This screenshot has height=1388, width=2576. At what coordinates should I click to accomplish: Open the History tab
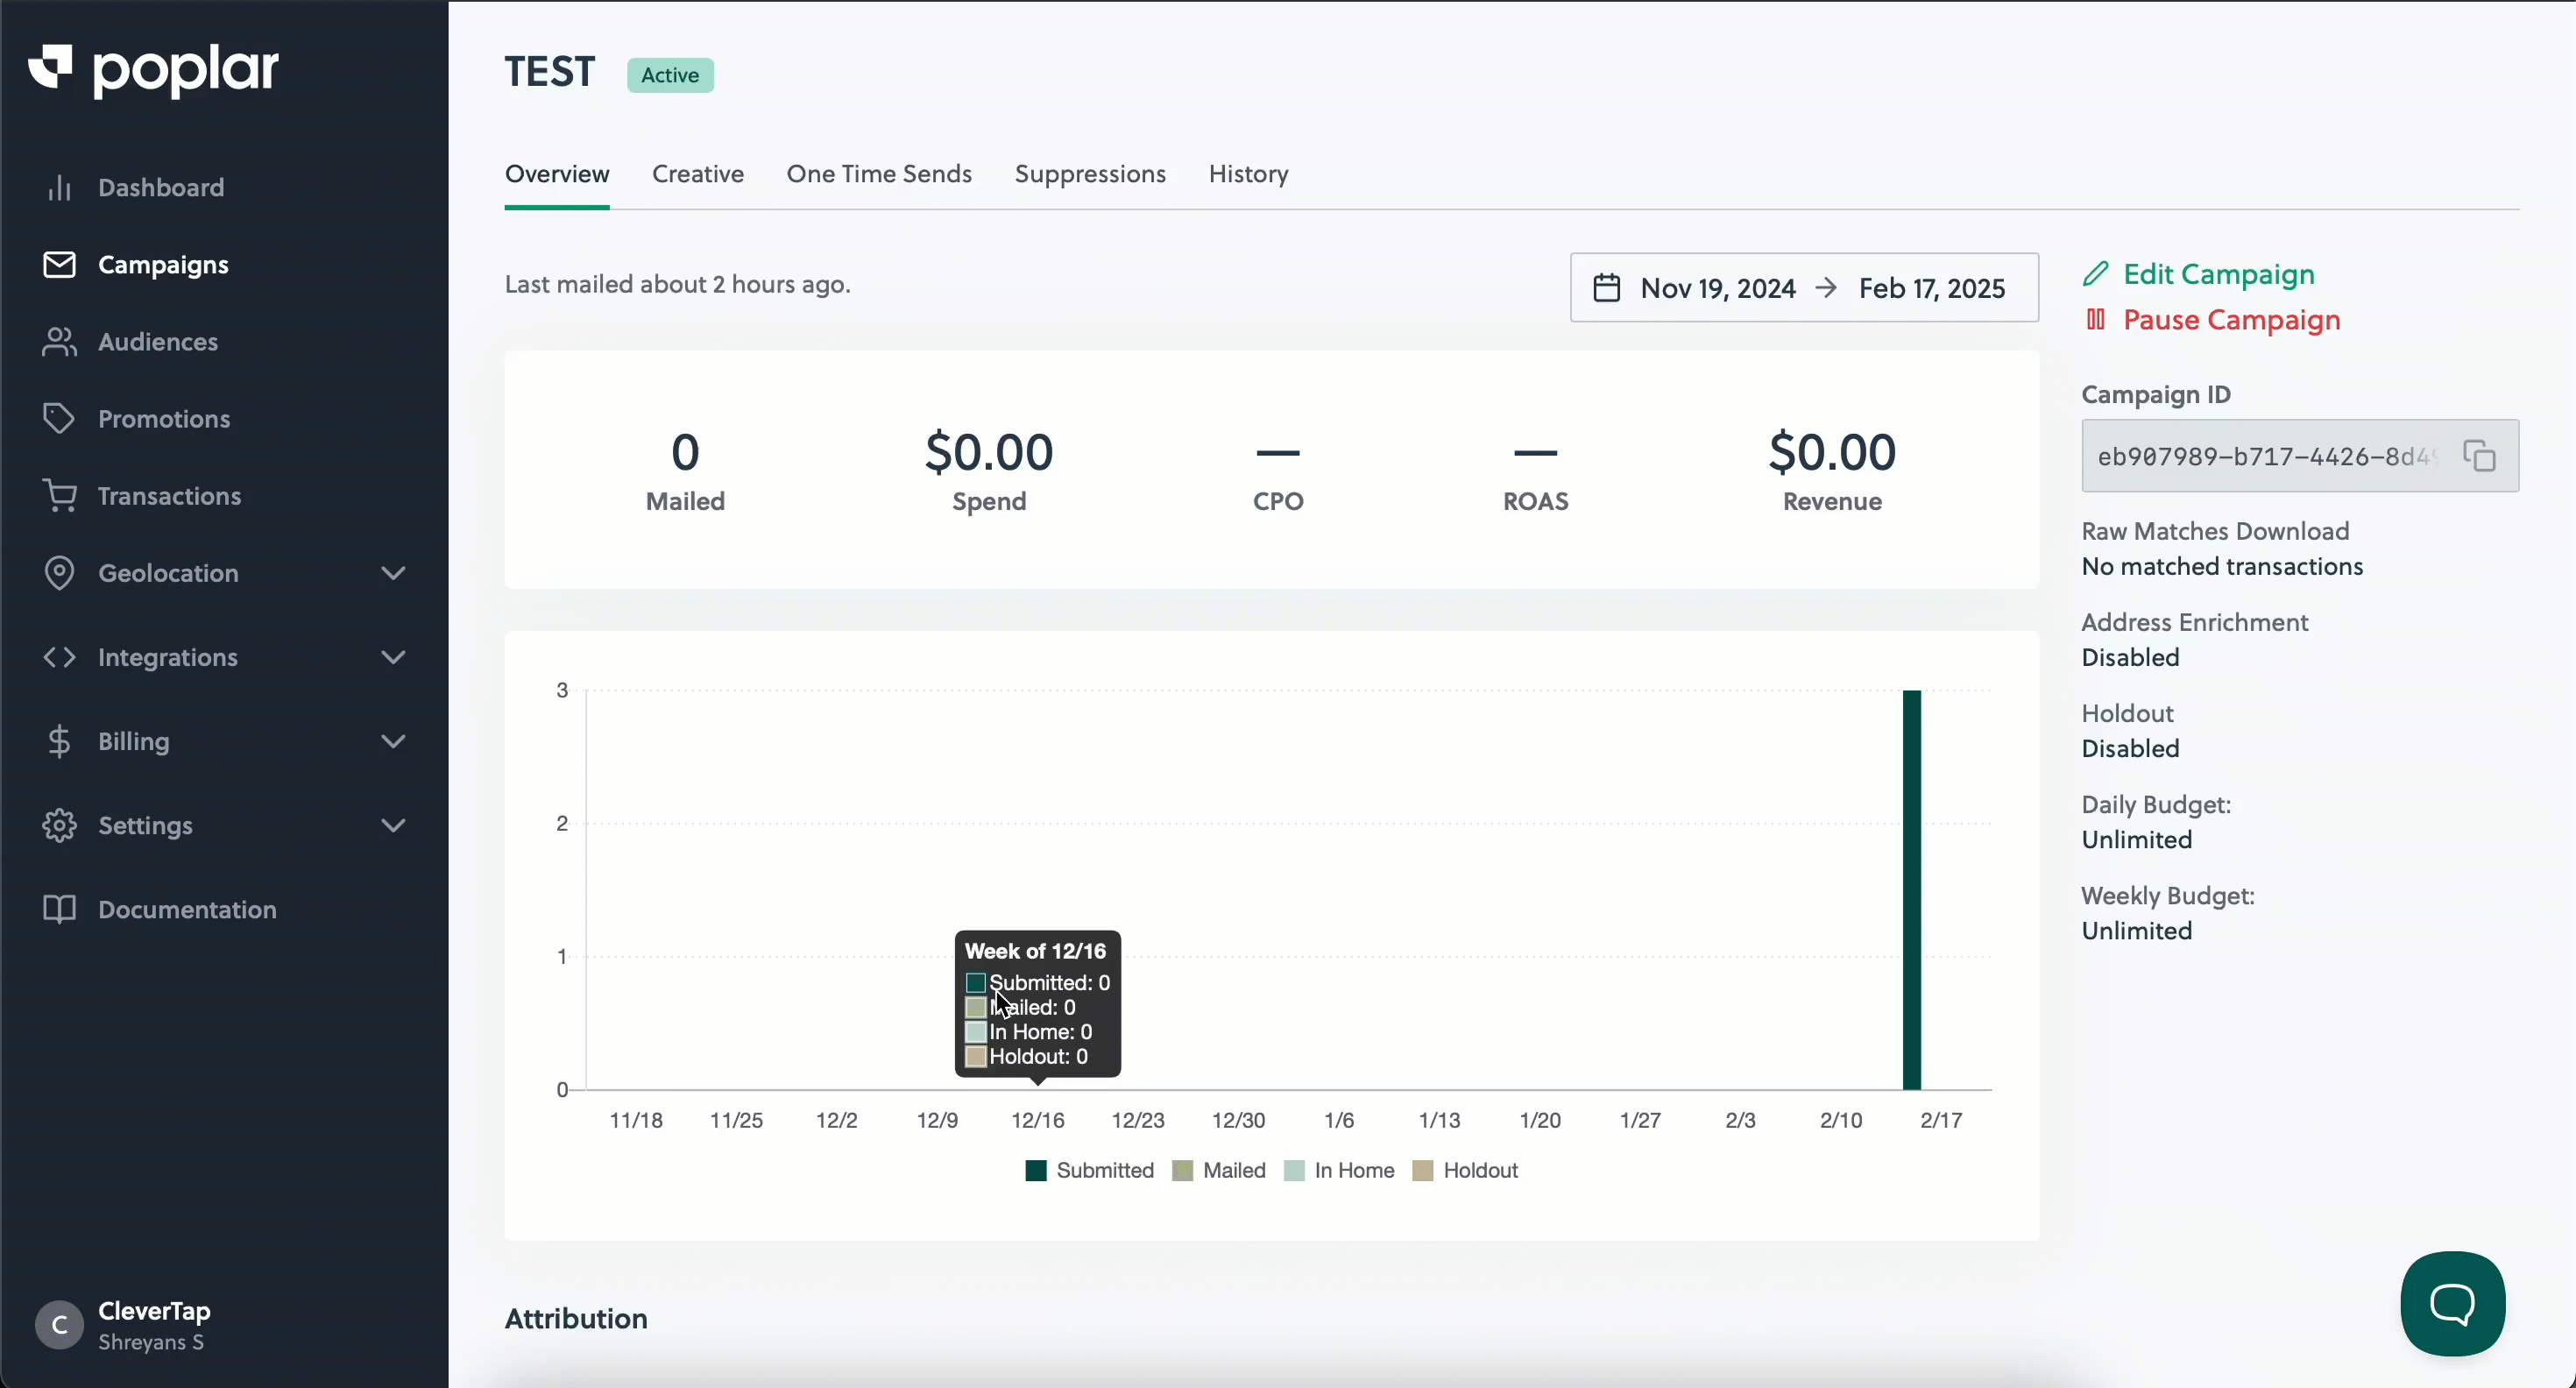[1248, 174]
